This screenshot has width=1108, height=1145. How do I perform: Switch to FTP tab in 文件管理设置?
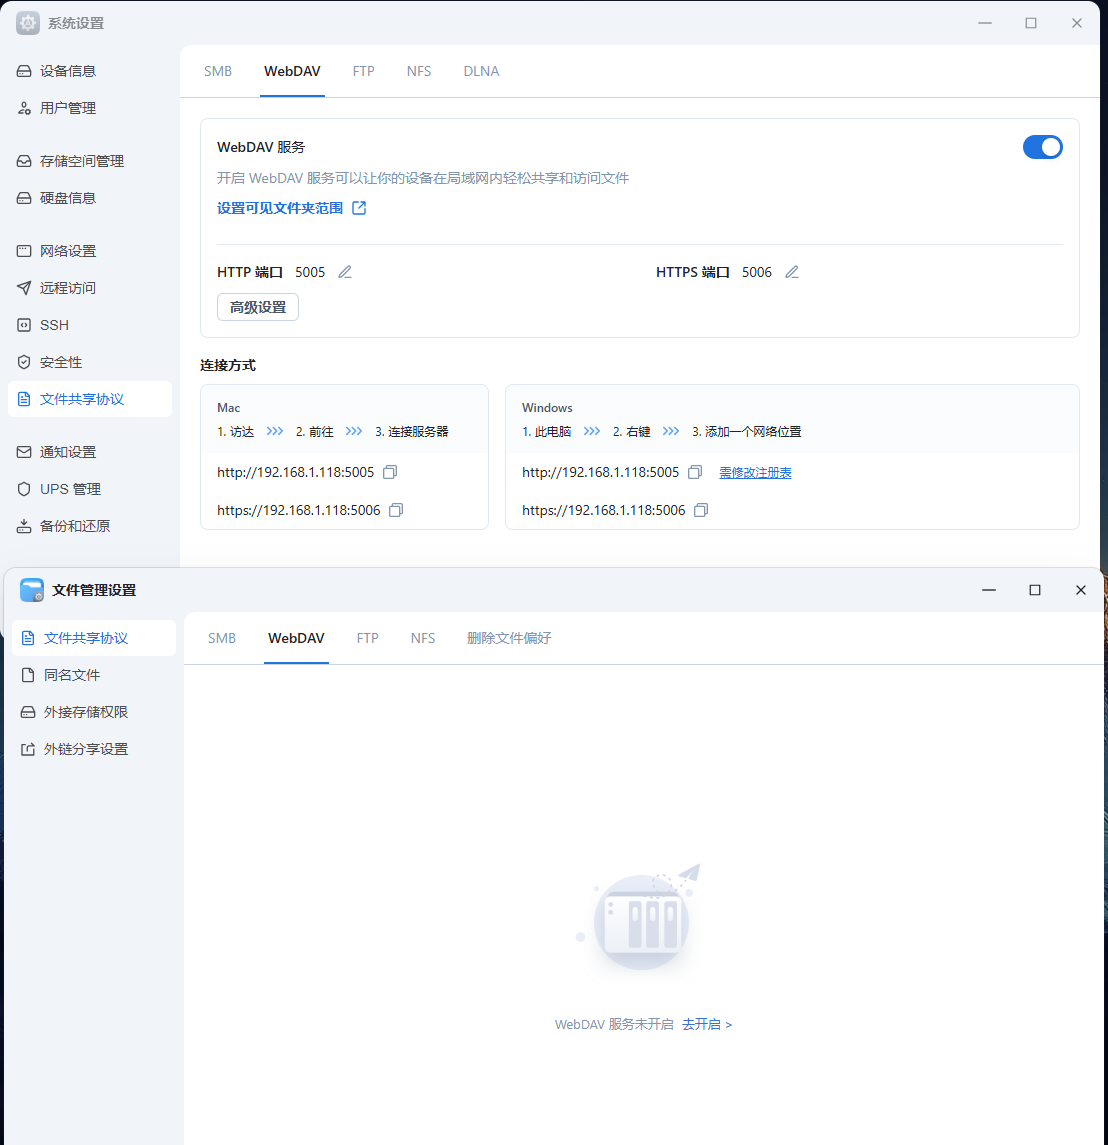coord(367,638)
